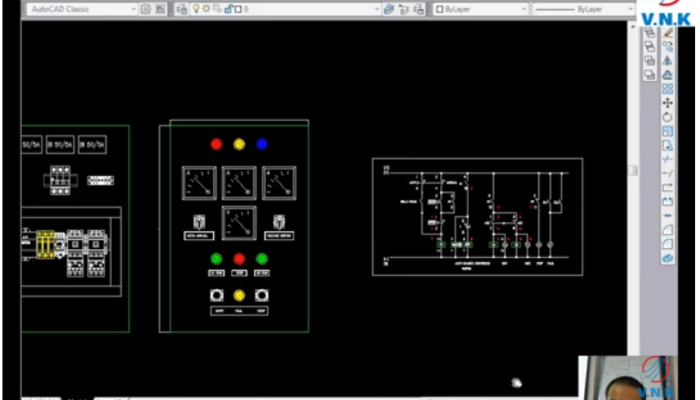Screen dimensions: 700x400
Task: Select the Offset tool
Action: (x=667, y=75)
